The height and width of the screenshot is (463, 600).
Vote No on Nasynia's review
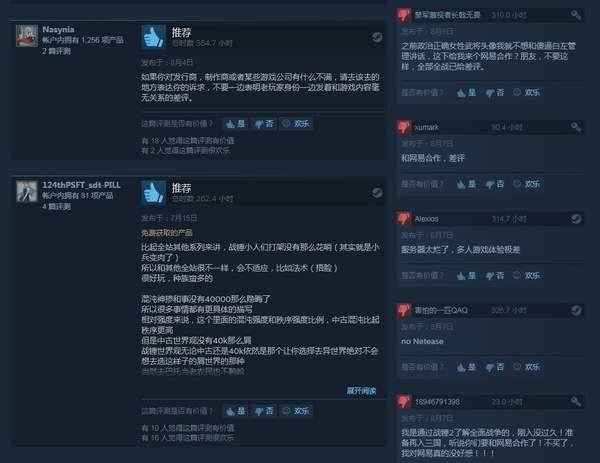264,124
